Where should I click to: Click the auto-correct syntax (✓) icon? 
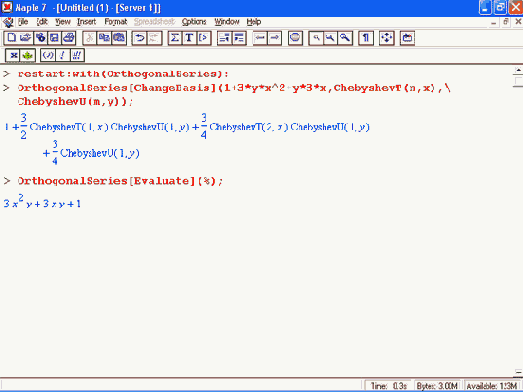pyautogui.click(x=48, y=55)
